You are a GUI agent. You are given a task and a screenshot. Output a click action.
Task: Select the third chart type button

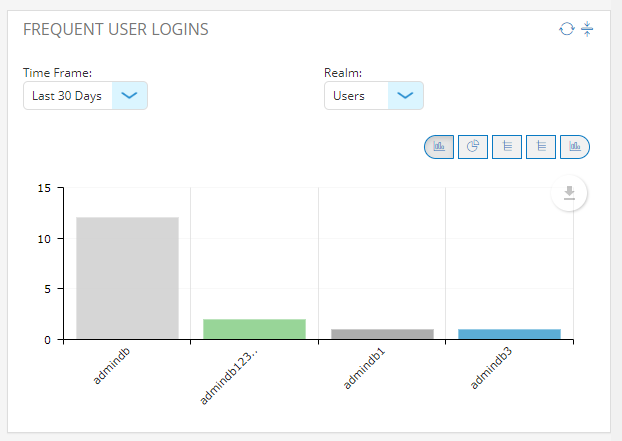(x=507, y=147)
